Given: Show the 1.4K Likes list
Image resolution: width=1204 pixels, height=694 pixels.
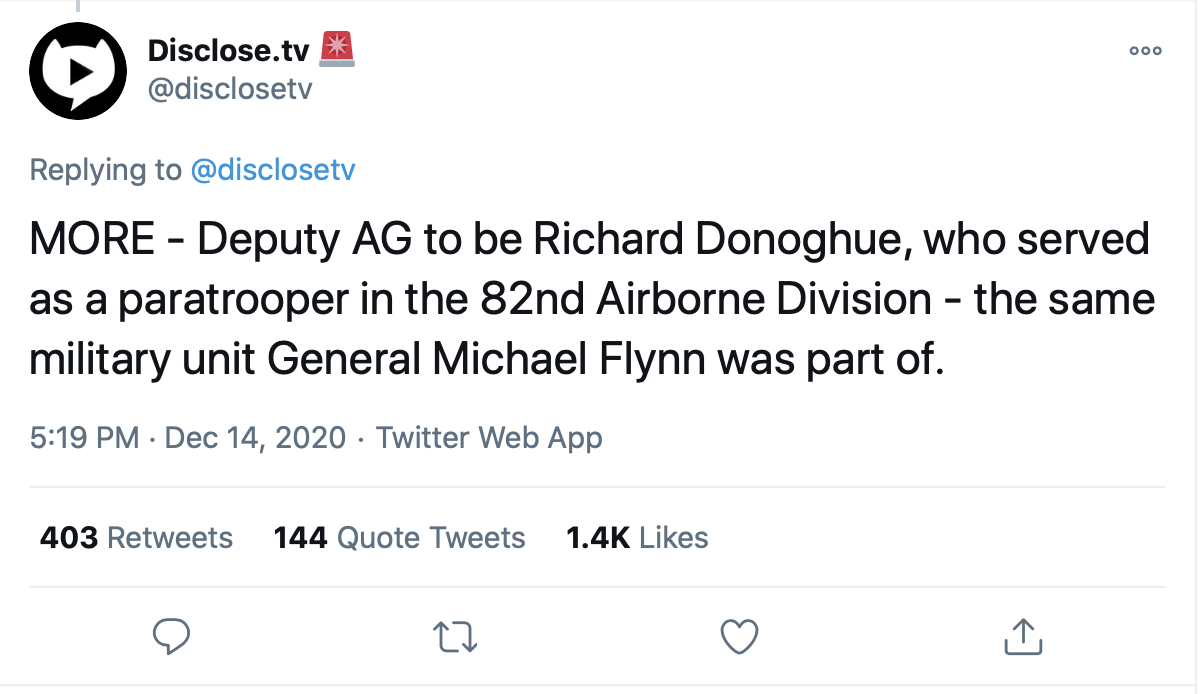Looking at the screenshot, I should coord(637,537).
